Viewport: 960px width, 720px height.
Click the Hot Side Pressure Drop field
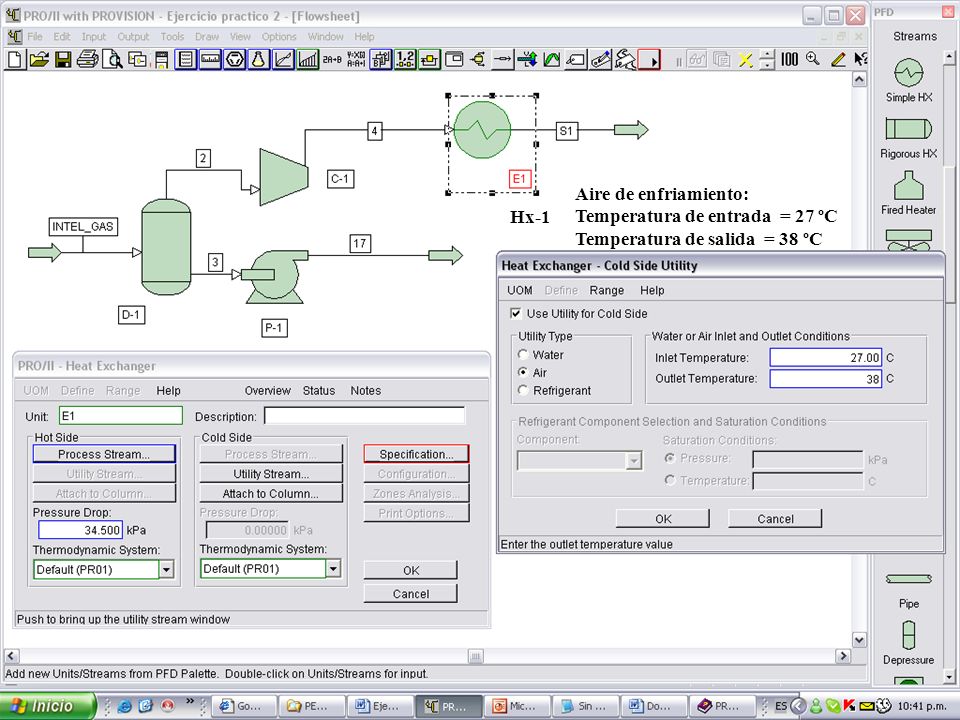pyautogui.click(x=80, y=530)
